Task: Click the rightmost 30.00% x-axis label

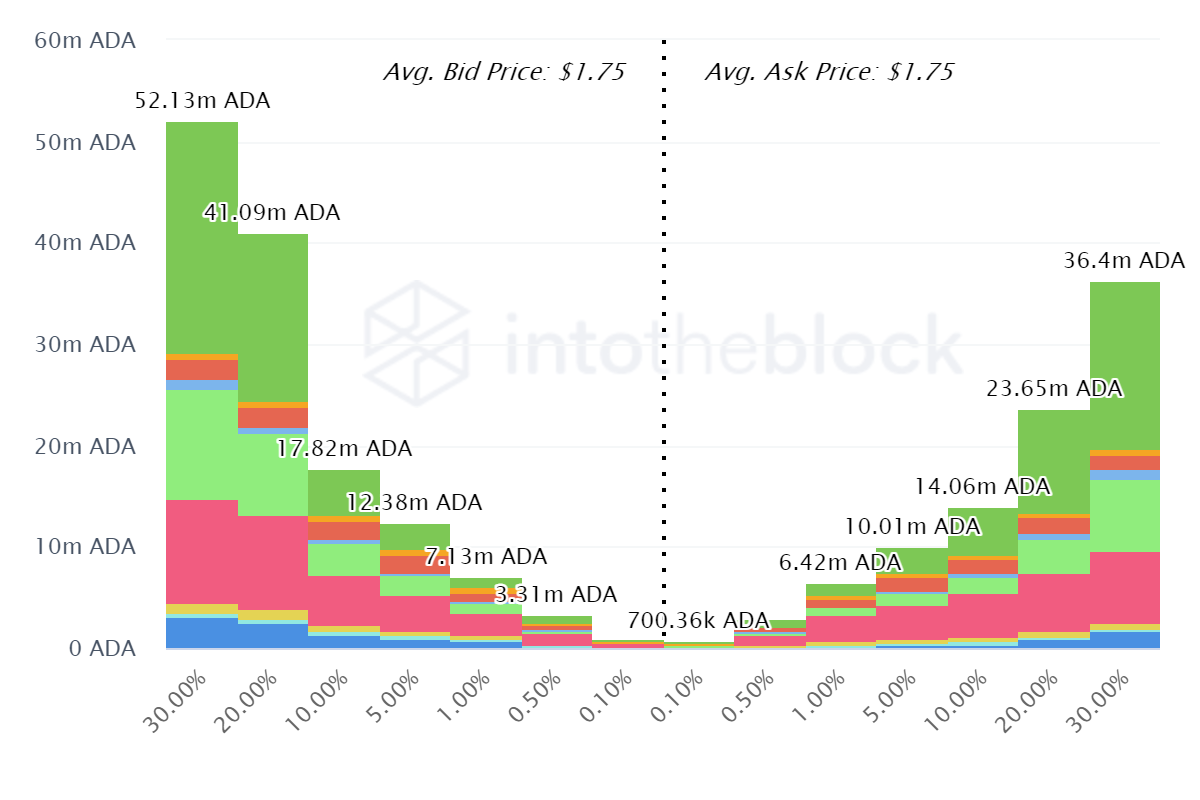Action: (1096, 702)
